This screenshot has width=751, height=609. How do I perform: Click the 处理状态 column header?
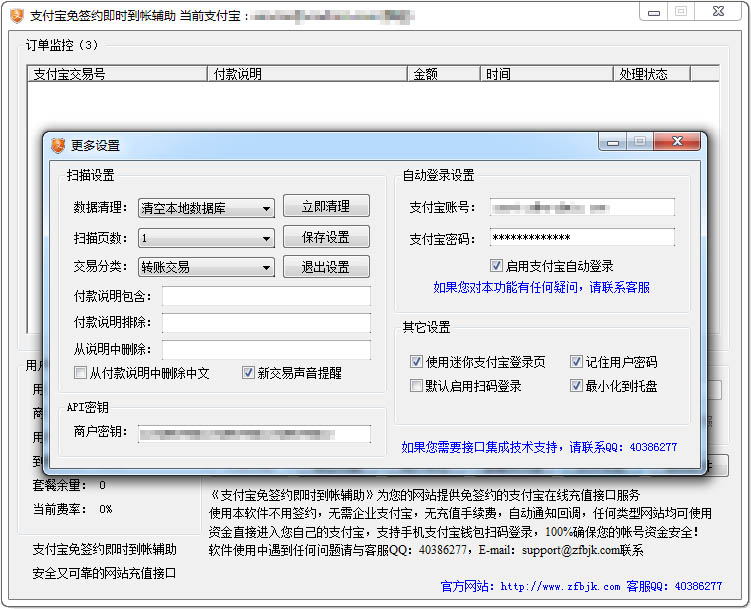[x=651, y=74]
